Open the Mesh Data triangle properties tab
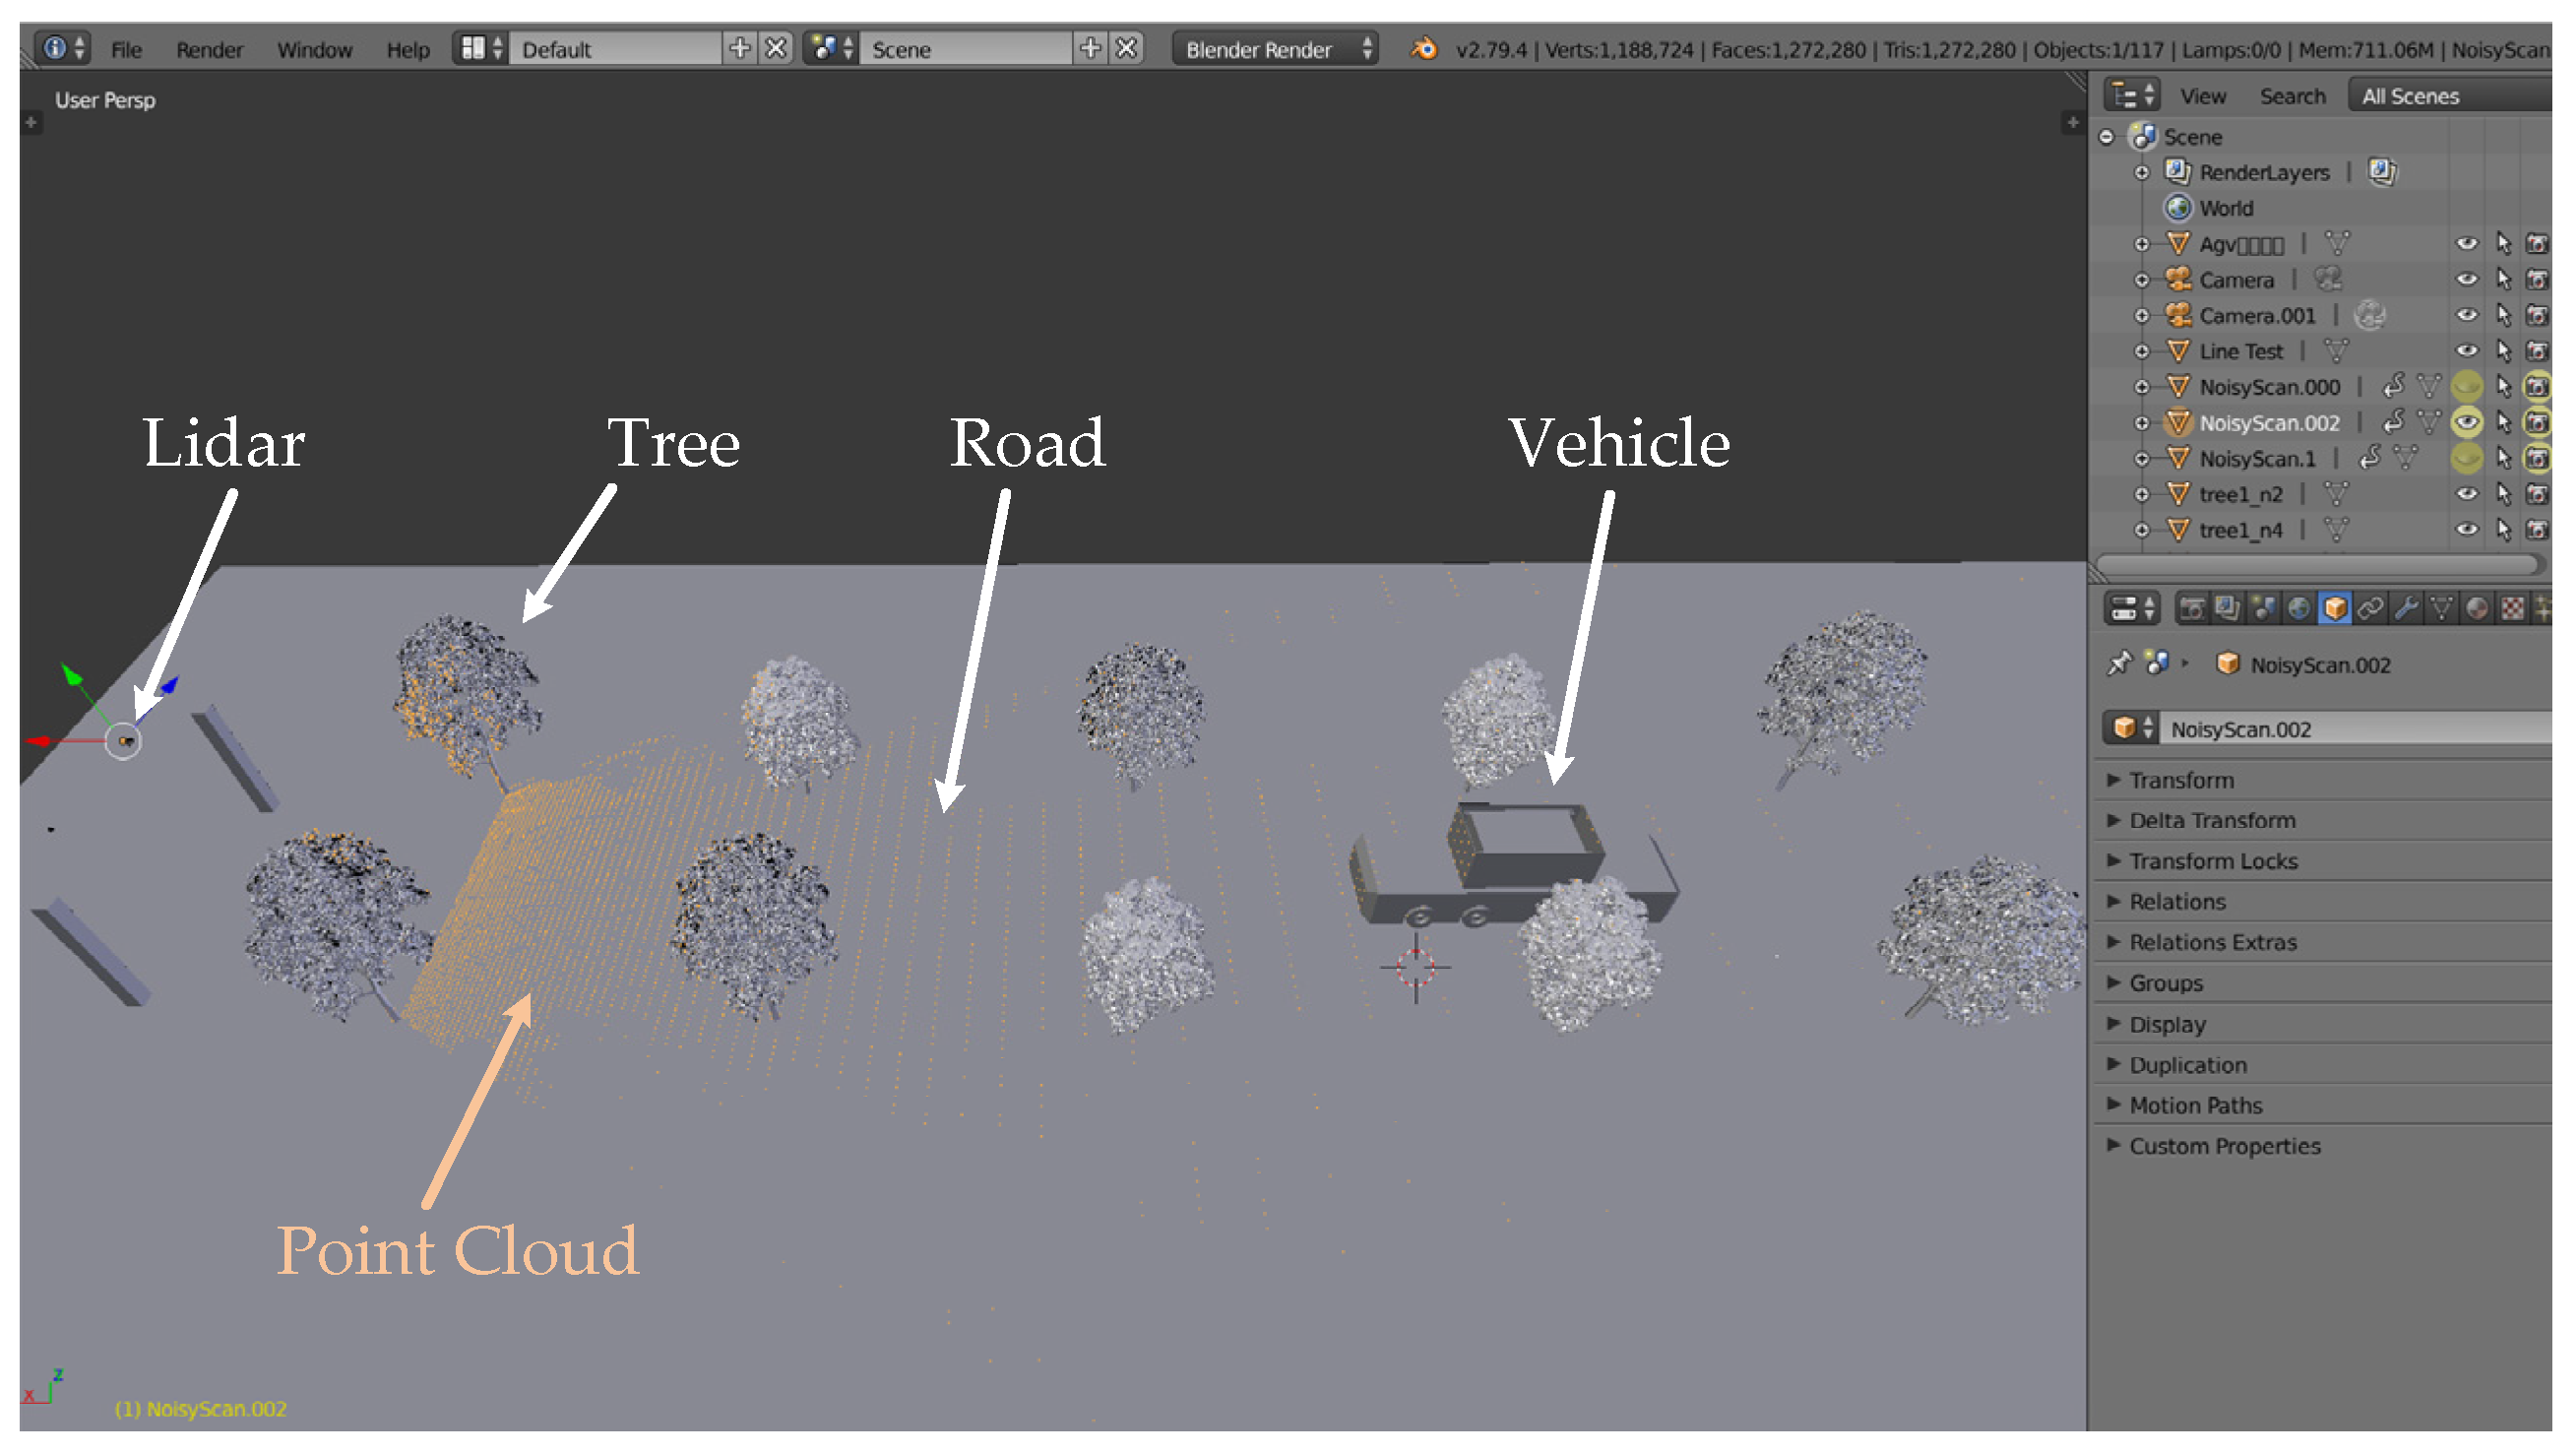 [x=2441, y=609]
